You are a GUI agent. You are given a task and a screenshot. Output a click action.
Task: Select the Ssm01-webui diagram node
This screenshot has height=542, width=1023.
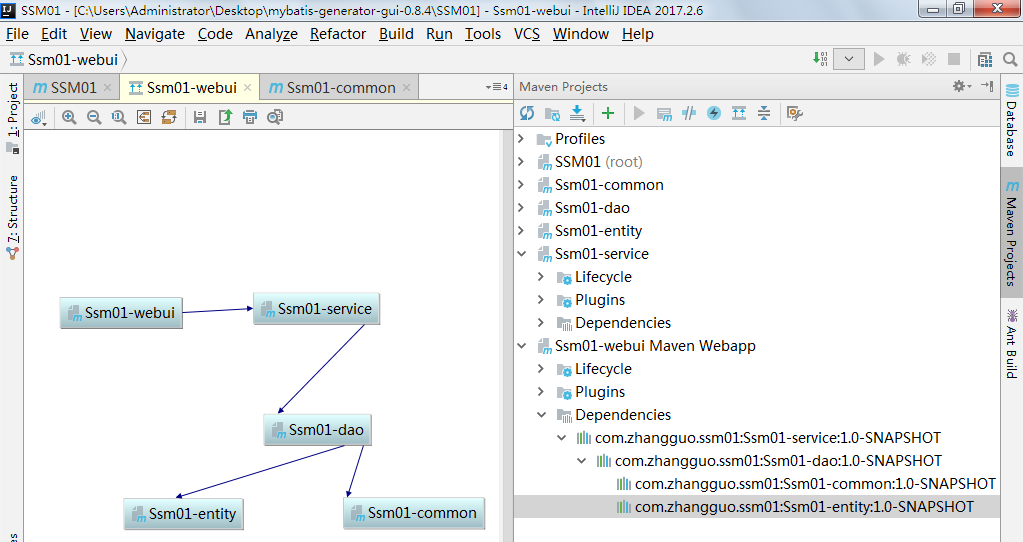tap(121, 313)
